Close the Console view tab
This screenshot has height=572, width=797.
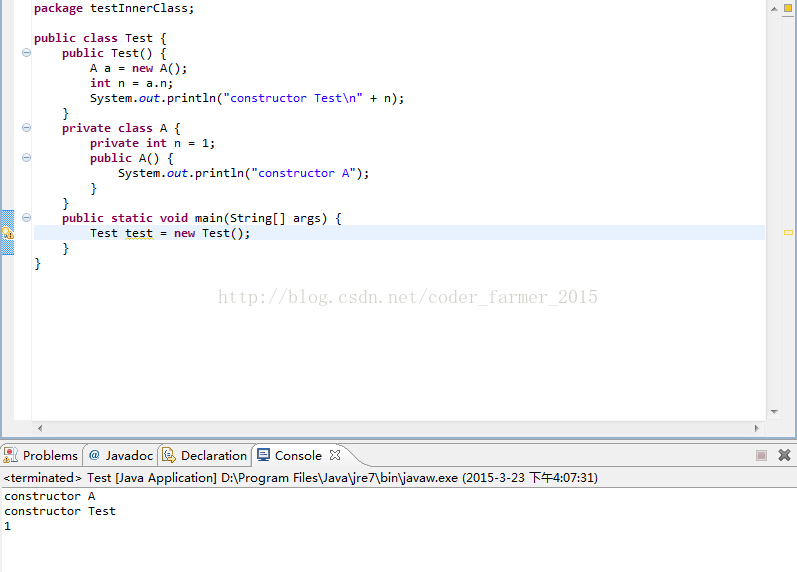click(335, 455)
